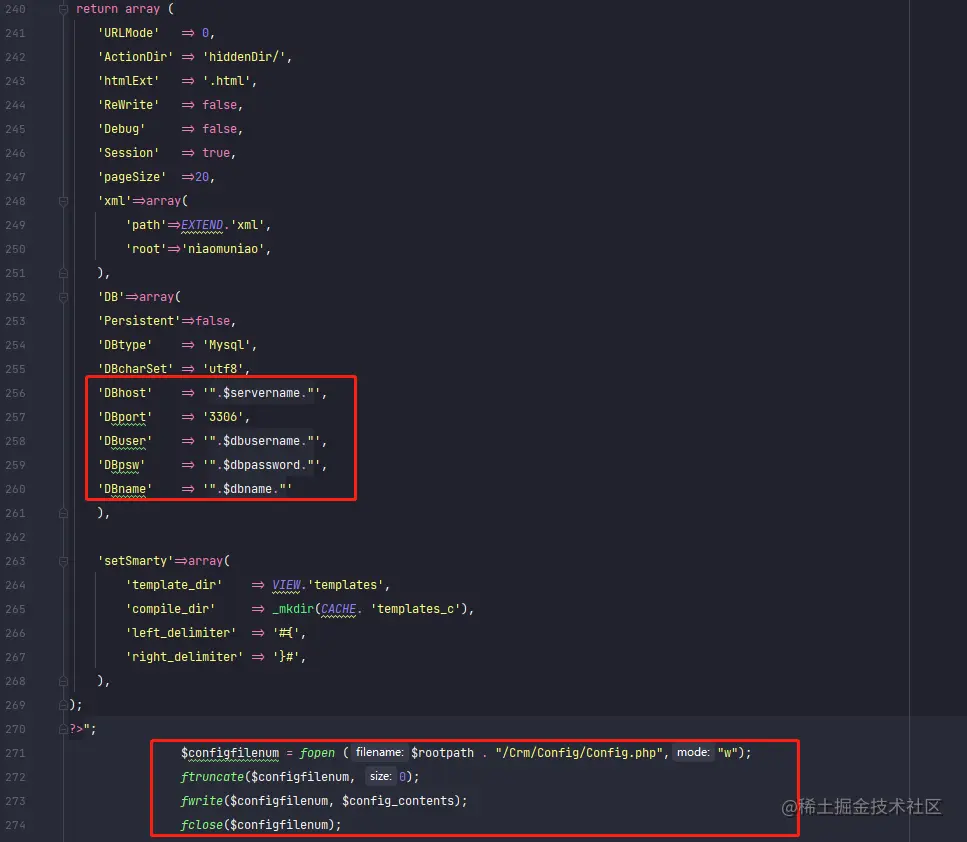Click the 'ActionDir' key
Screen dimensions: 967x842
click(x=135, y=57)
